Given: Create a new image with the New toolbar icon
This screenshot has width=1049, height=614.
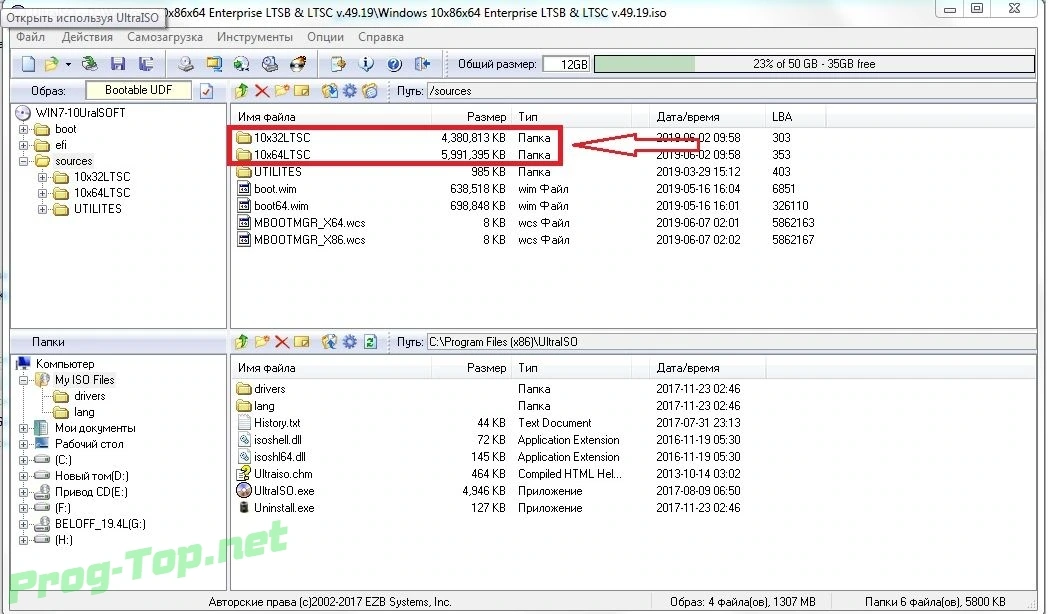Looking at the screenshot, I should tap(29, 64).
